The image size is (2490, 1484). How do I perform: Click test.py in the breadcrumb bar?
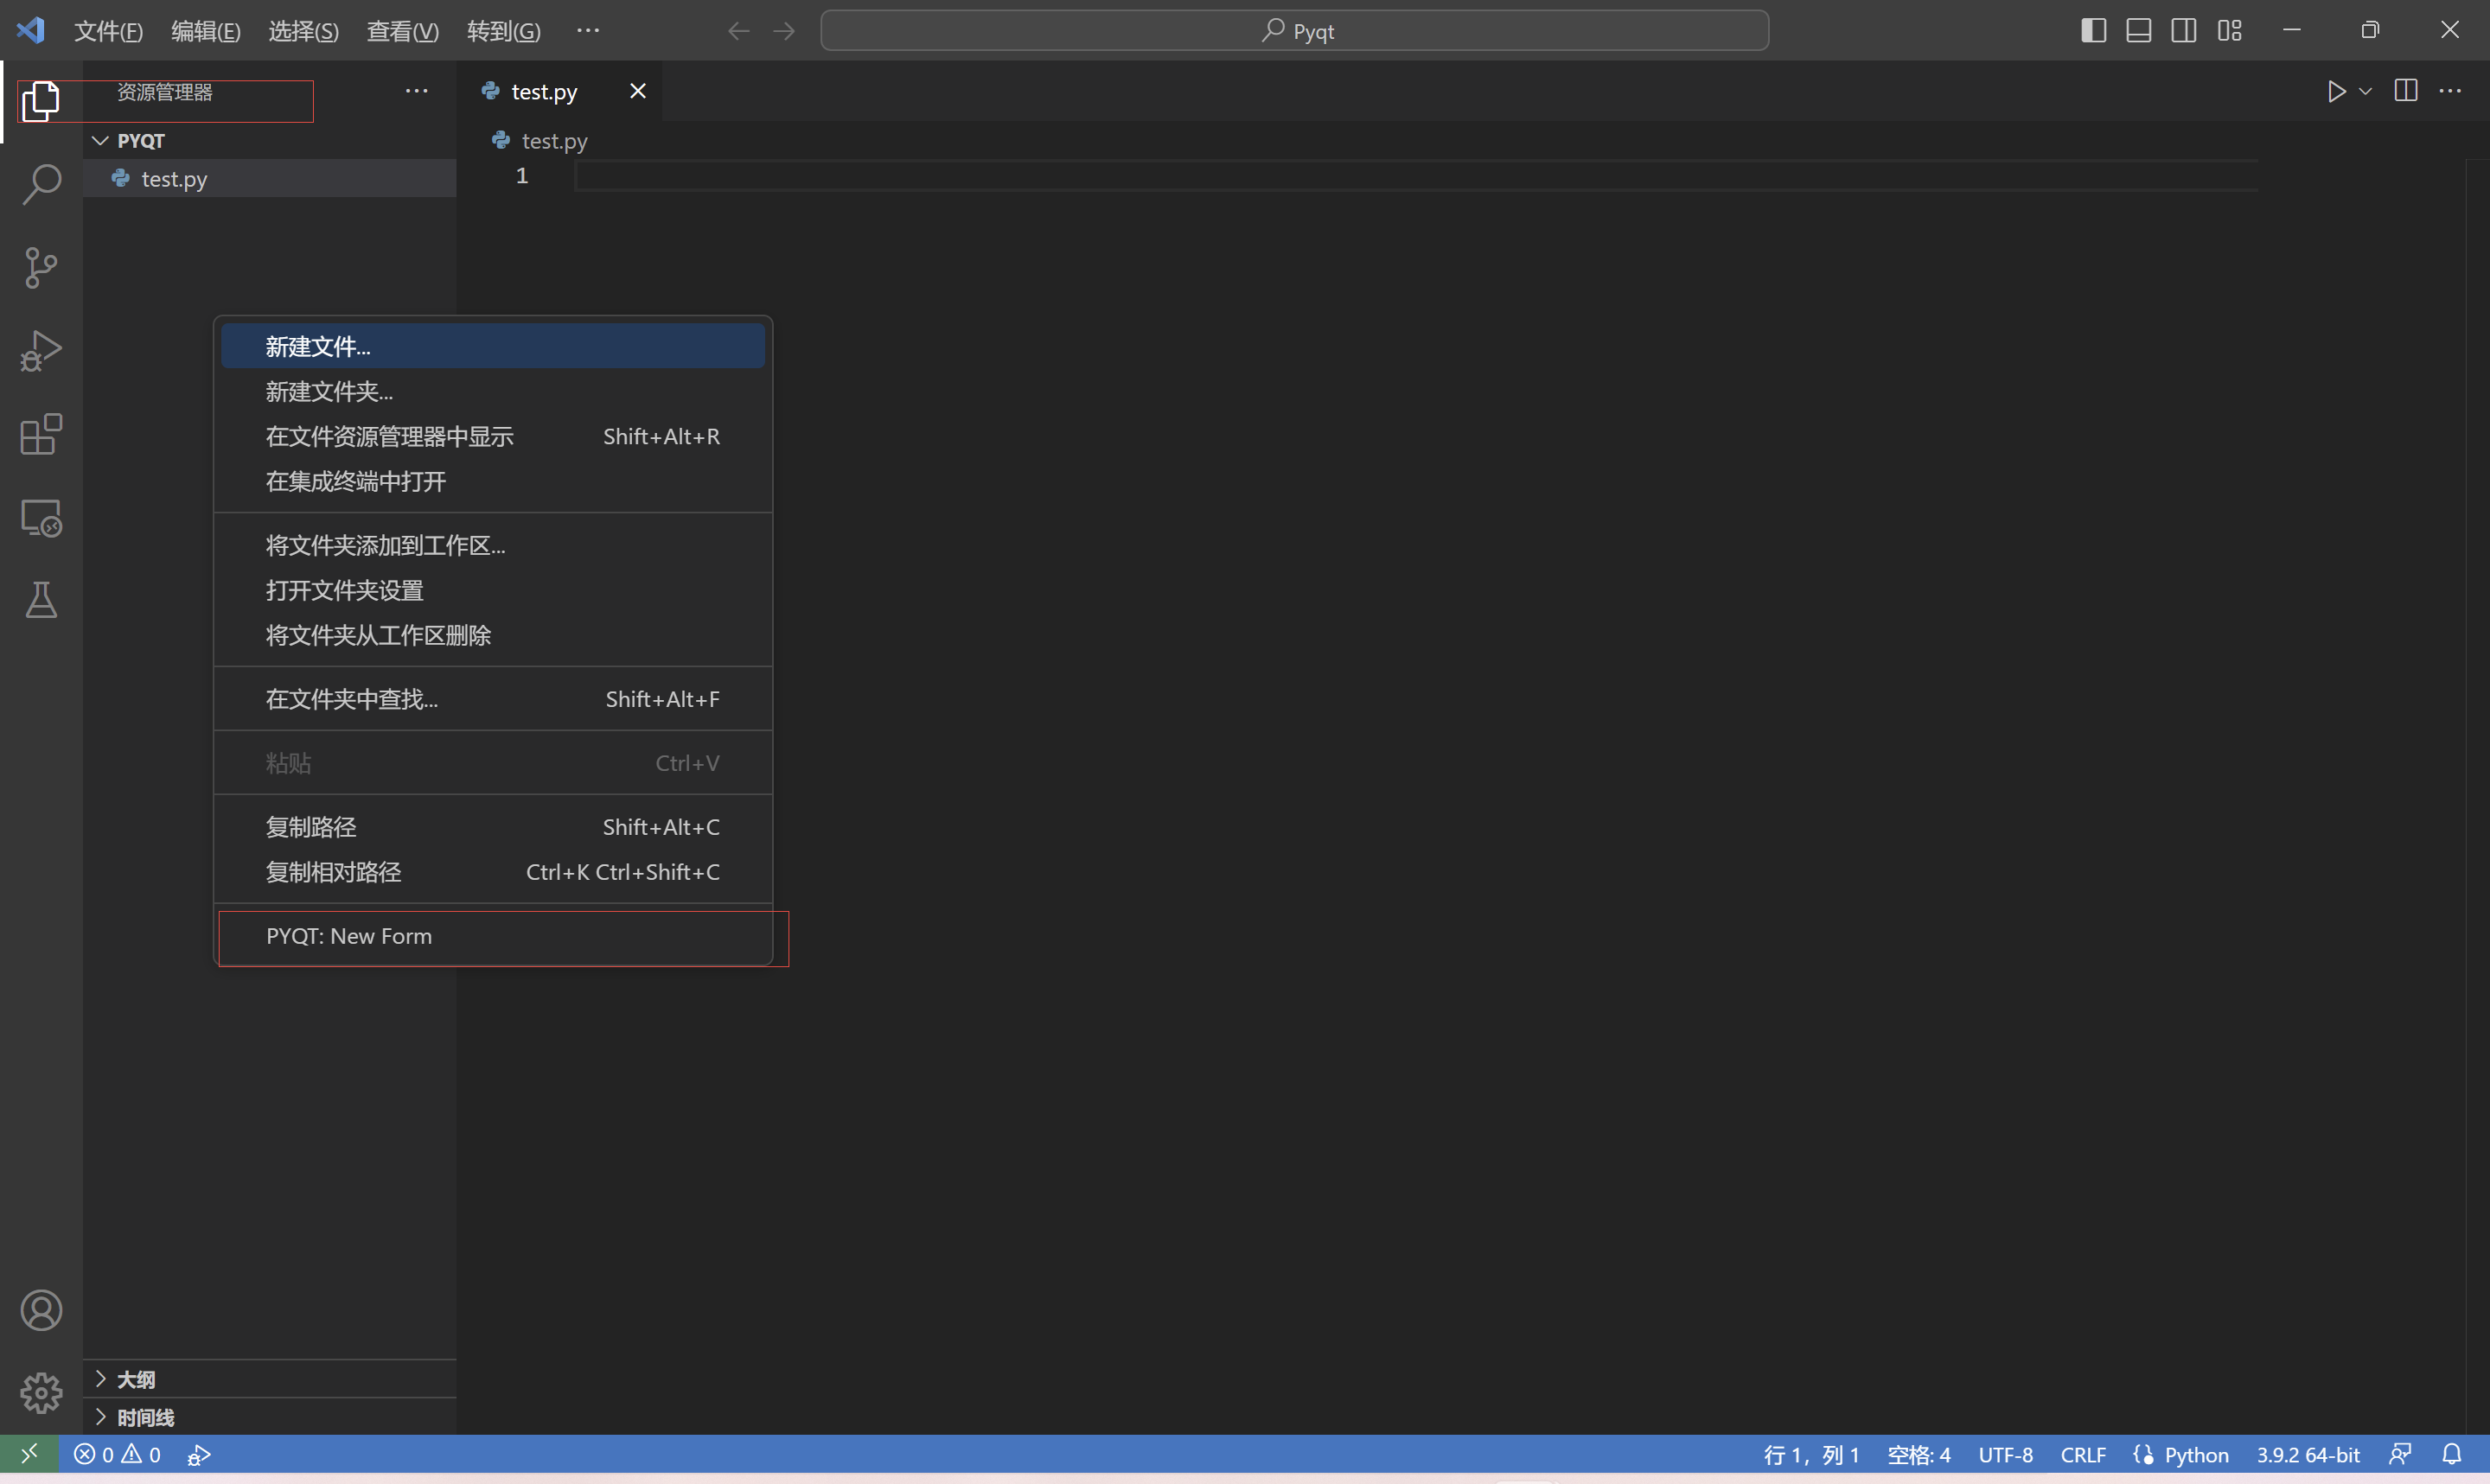(541, 141)
